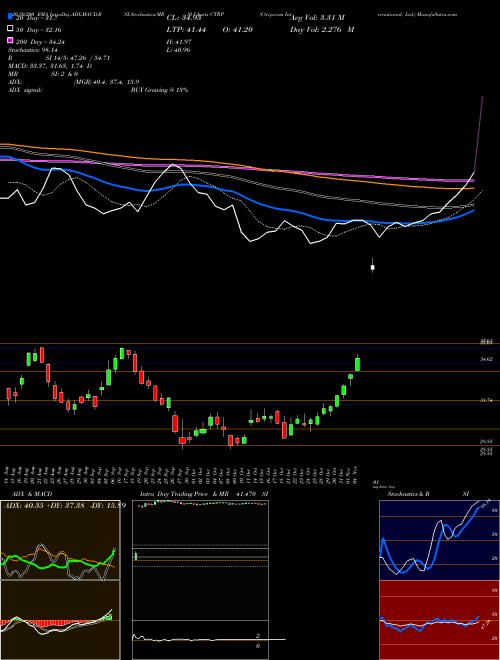Click the isolated white candlestick in the moving-average chart
Image resolution: width=500 pixels, height=660 pixels.
tap(372, 267)
